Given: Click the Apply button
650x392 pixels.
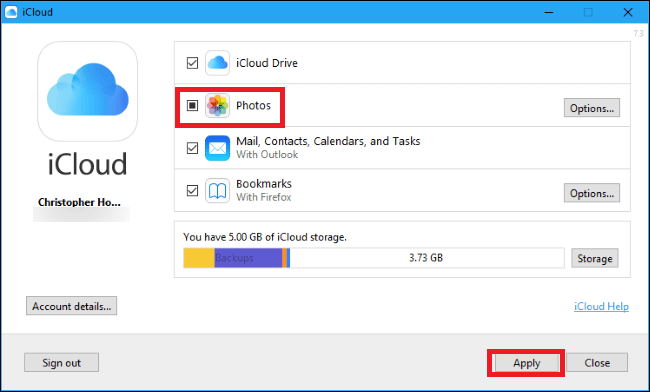Looking at the screenshot, I should point(526,363).
